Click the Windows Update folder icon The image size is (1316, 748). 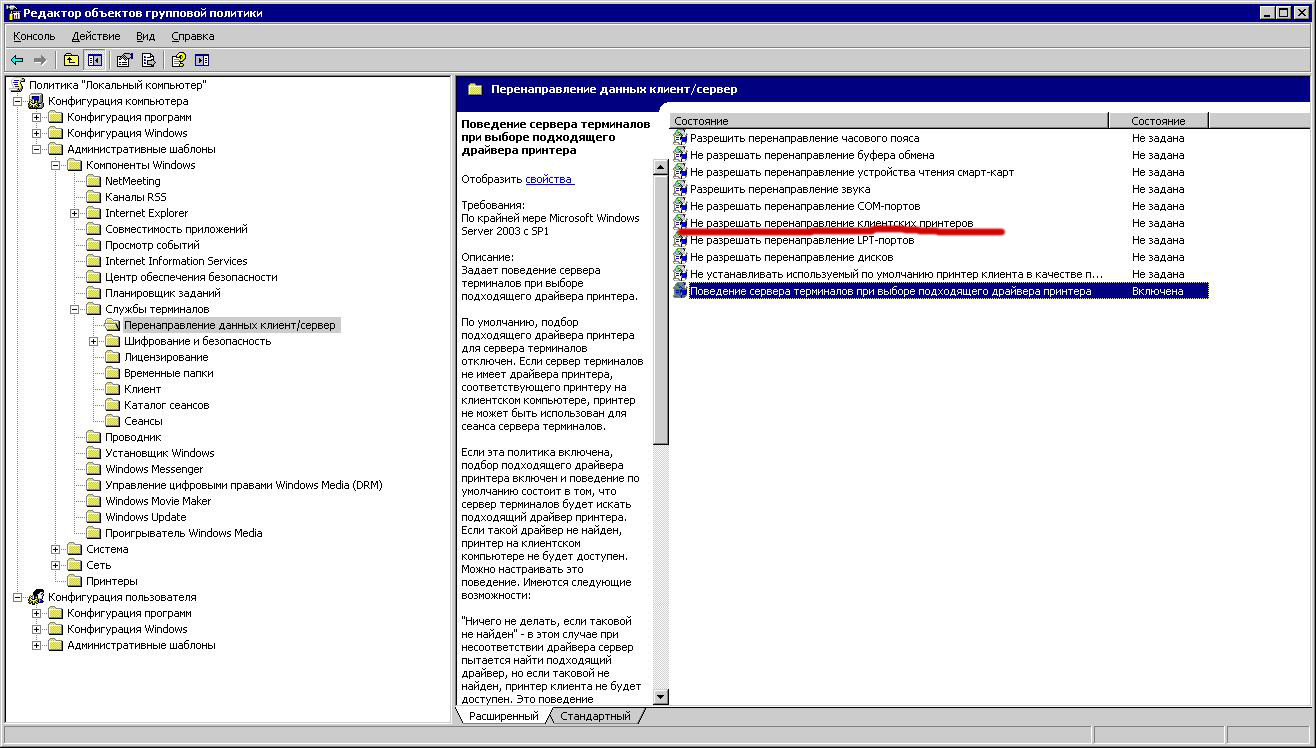coord(93,517)
